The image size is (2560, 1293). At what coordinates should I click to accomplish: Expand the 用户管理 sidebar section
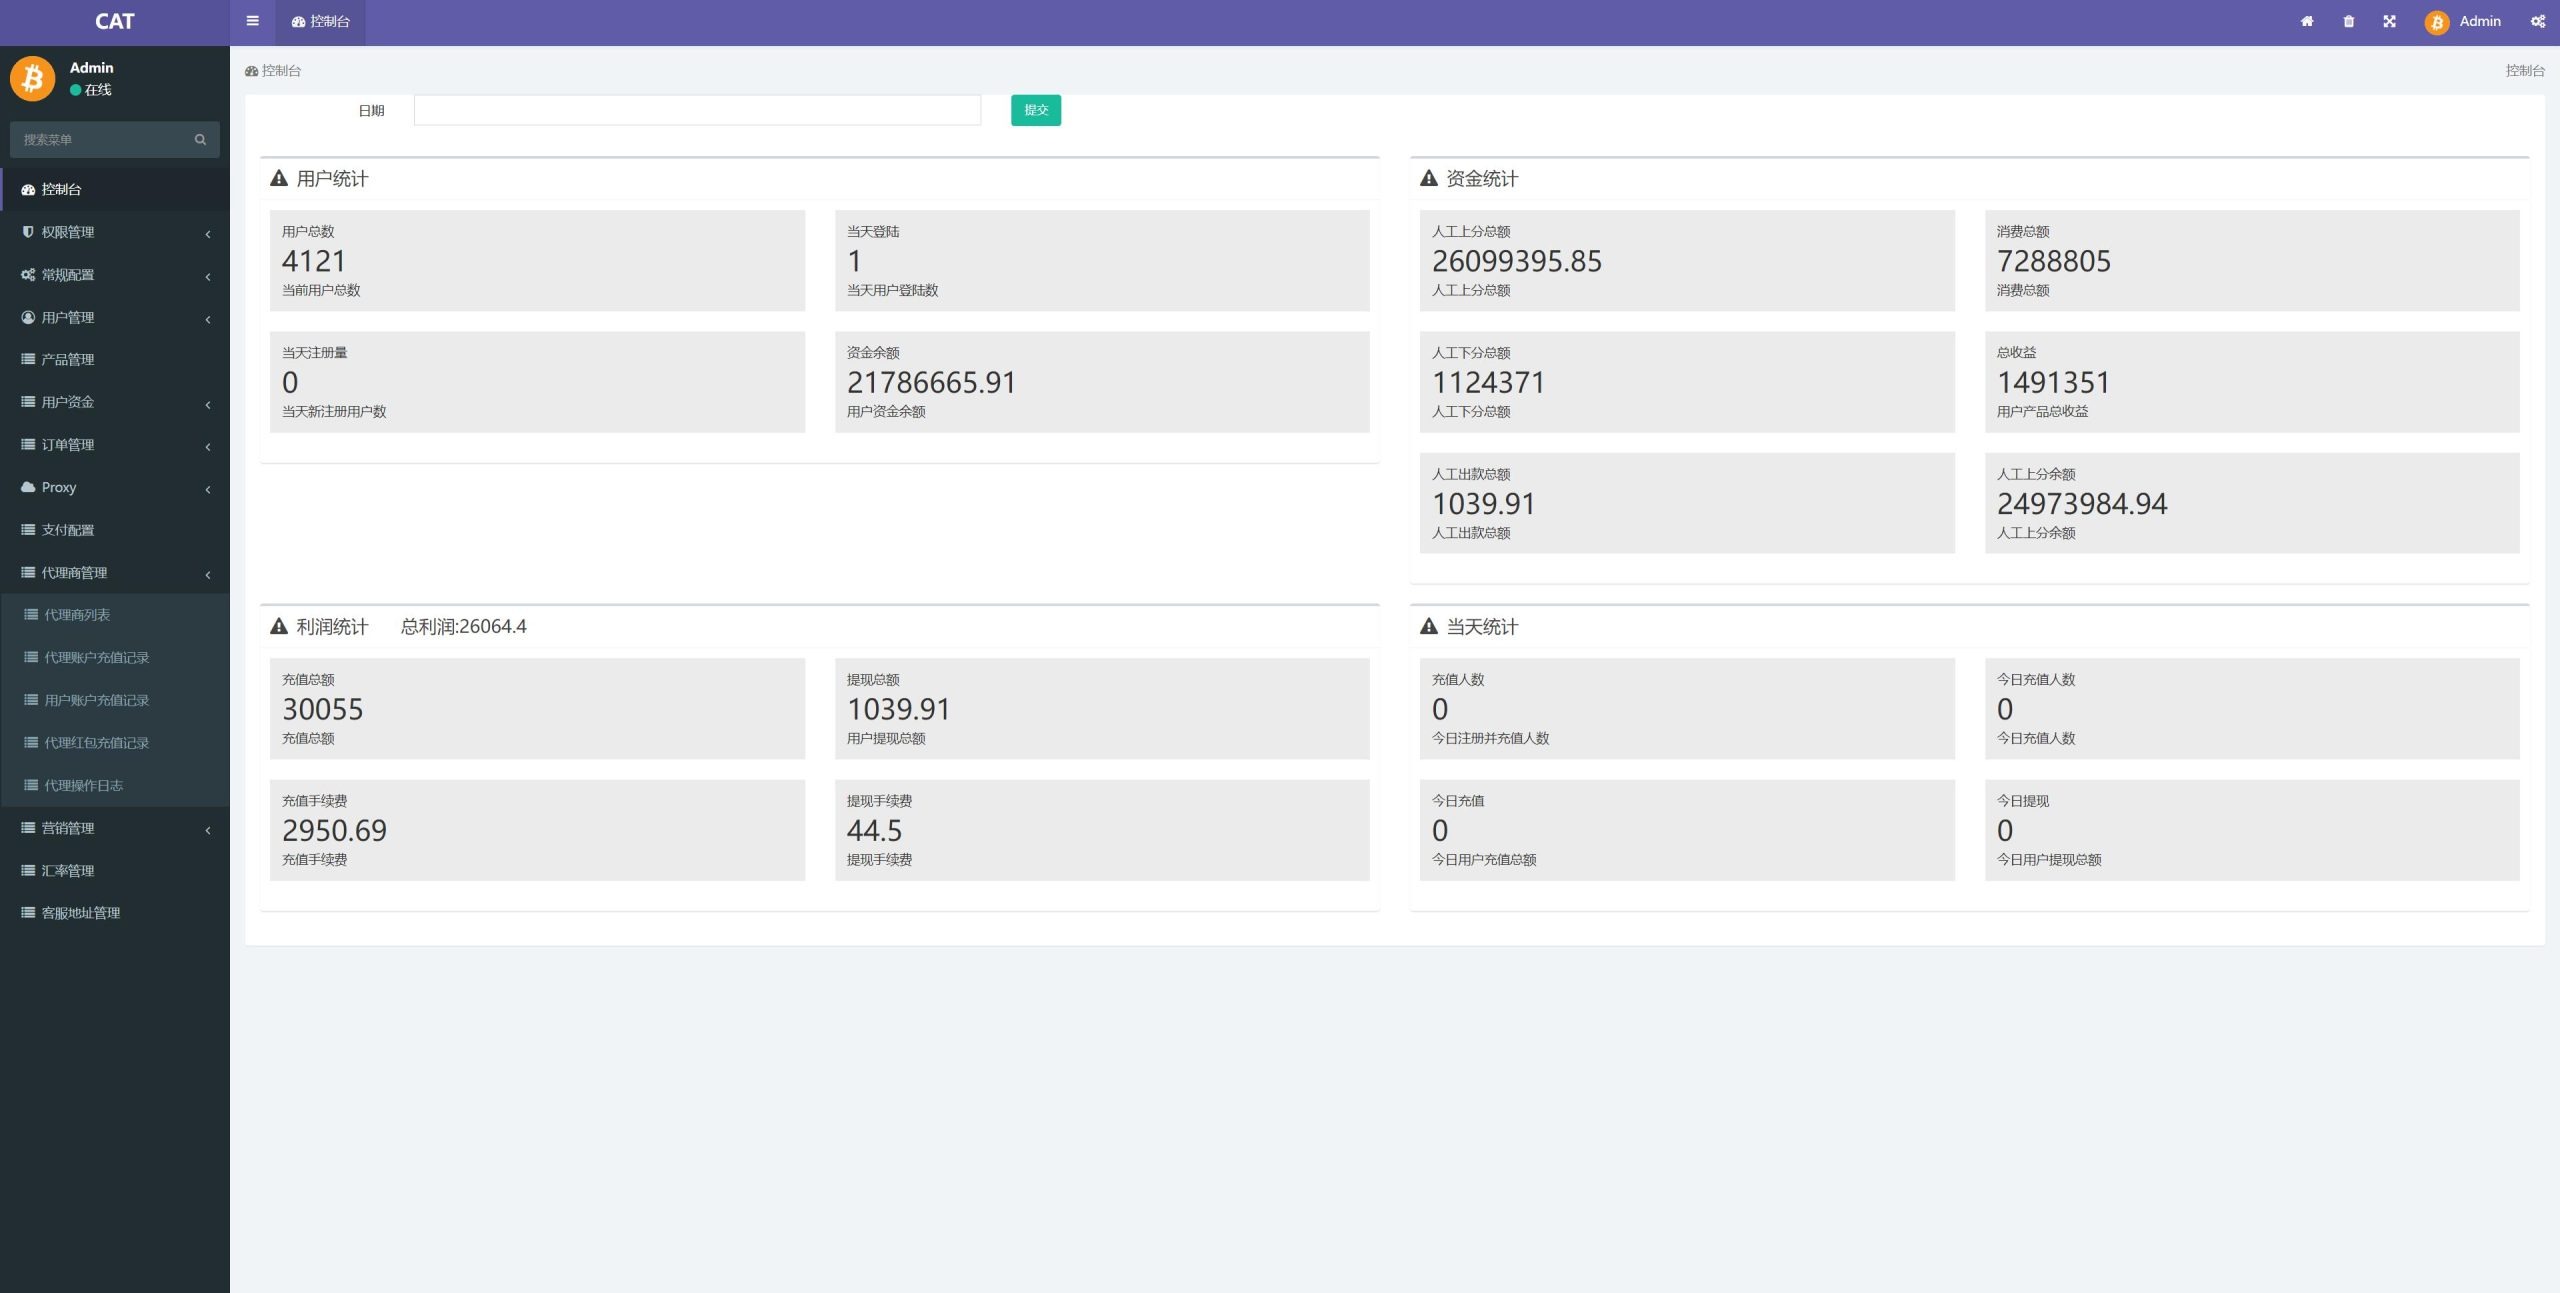(114, 317)
